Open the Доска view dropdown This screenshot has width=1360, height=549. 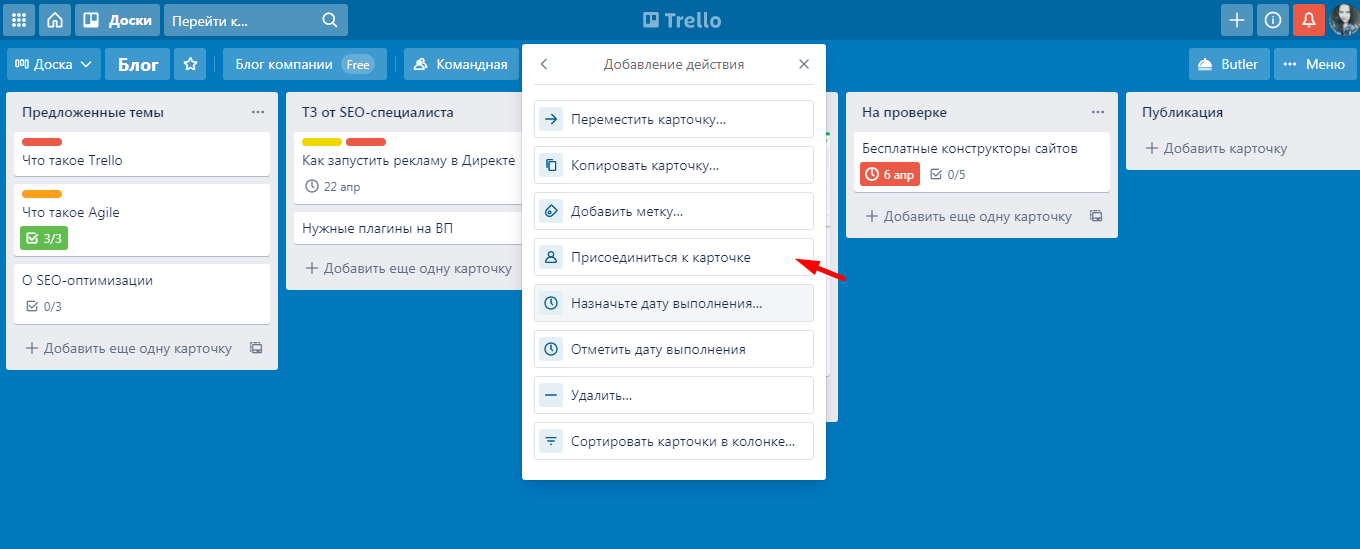(x=54, y=64)
